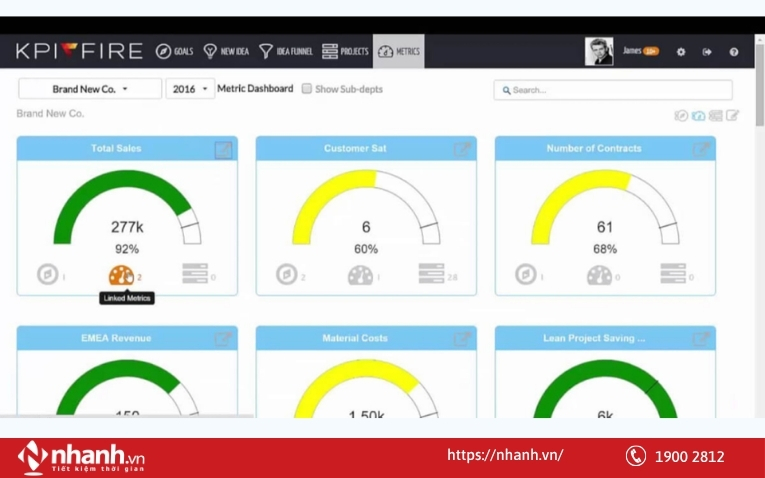Click the Search input field
Screen dimensions: 765x478
click(613, 90)
